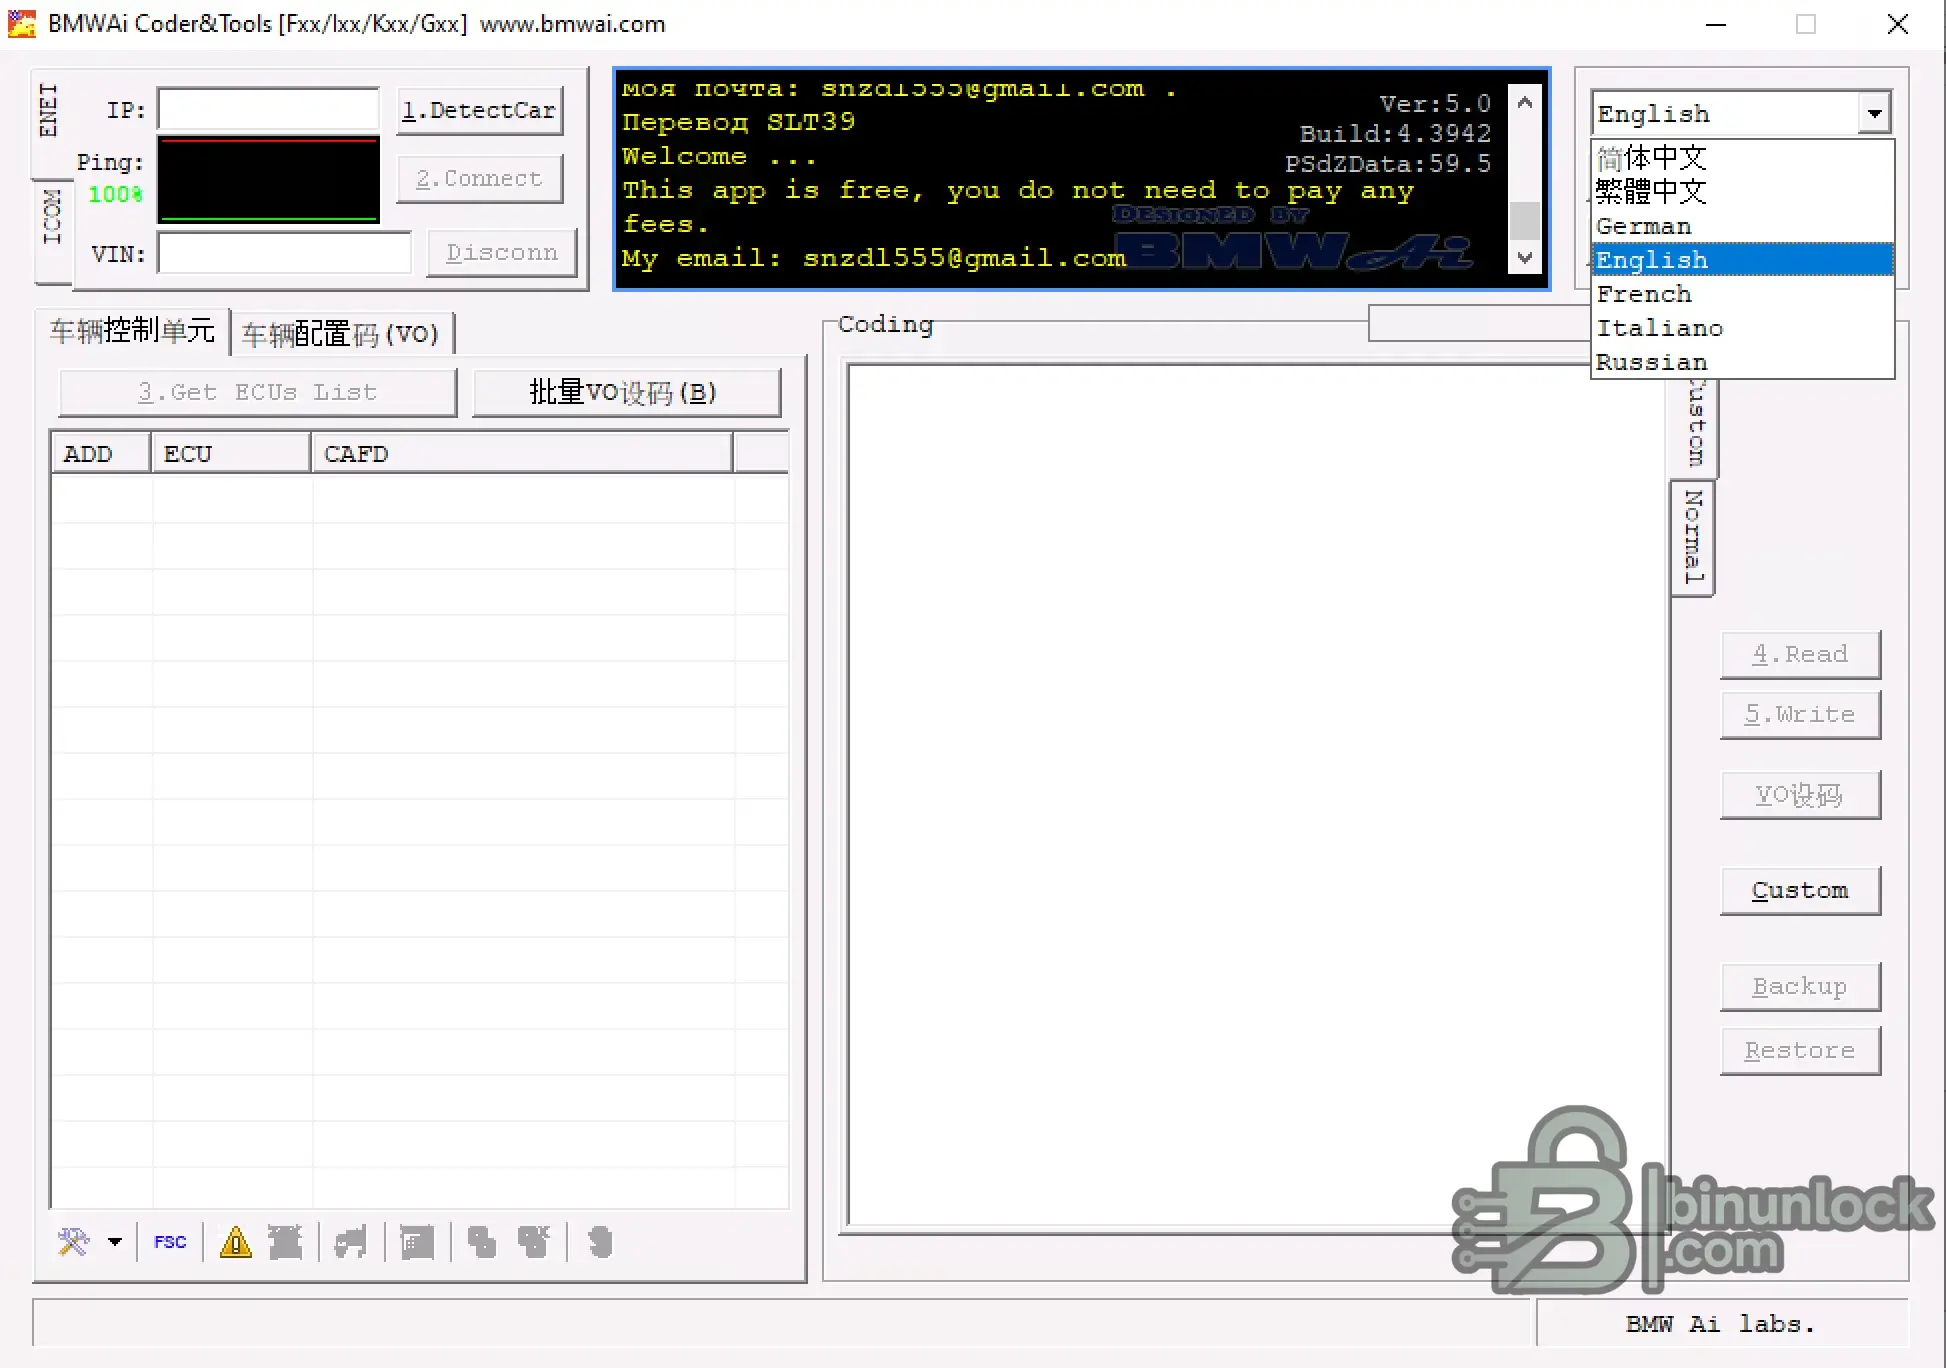
Task: Click the 批量VO设码(B) button
Action: click(625, 392)
